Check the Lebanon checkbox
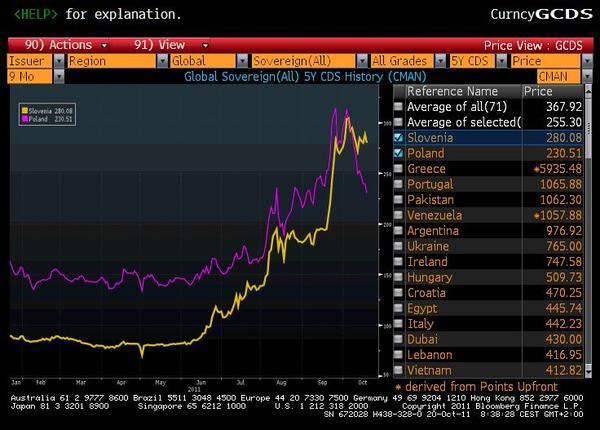Viewport: 600px width, 430px height. coord(398,355)
